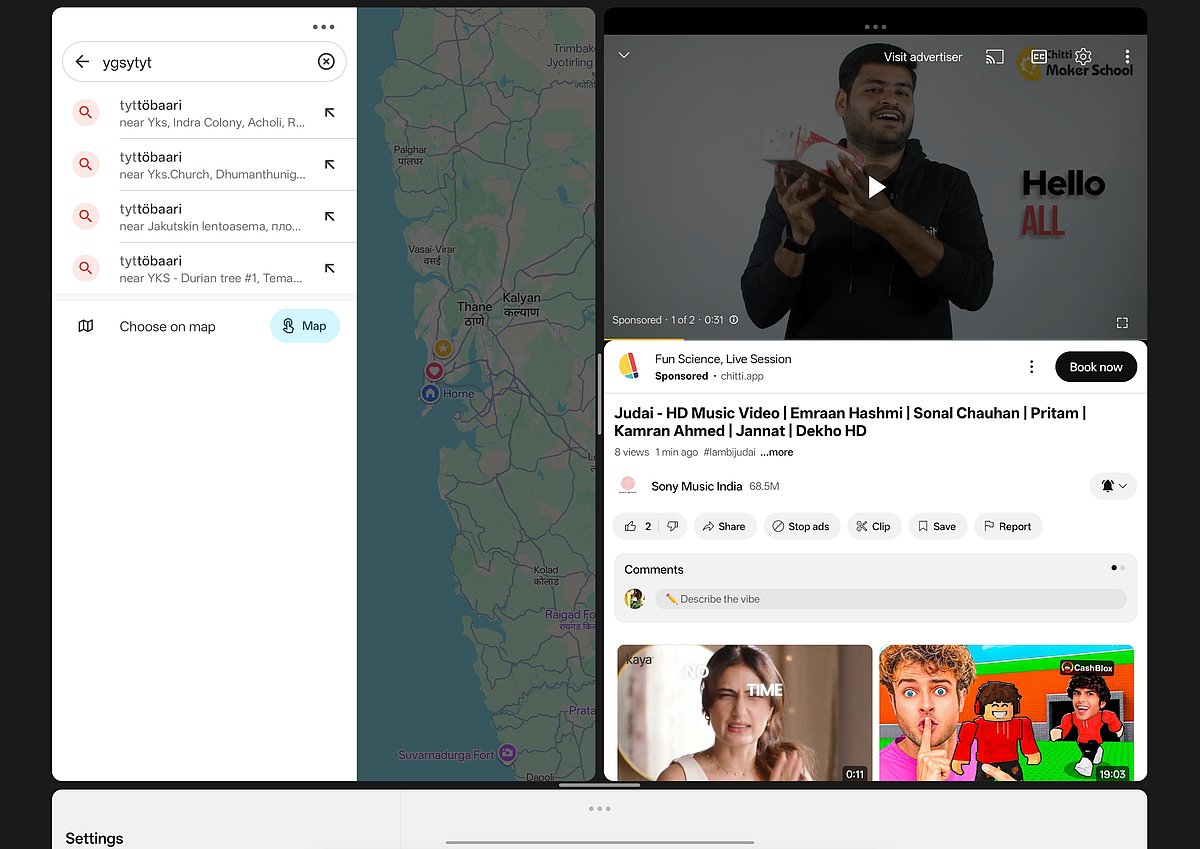Click the Home marker on the map
This screenshot has height=849, width=1200.
pyautogui.click(x=430, y=394)
